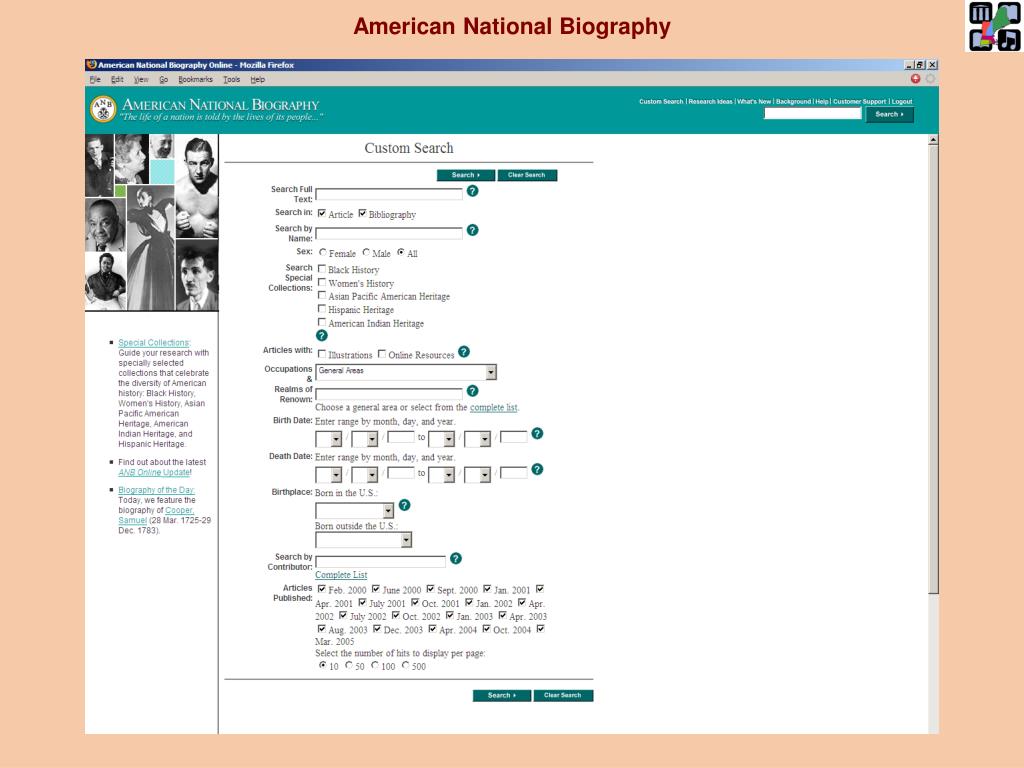Click the Search by Name input field
This screenshot has height=768, width=1024.
coord(389,233)
